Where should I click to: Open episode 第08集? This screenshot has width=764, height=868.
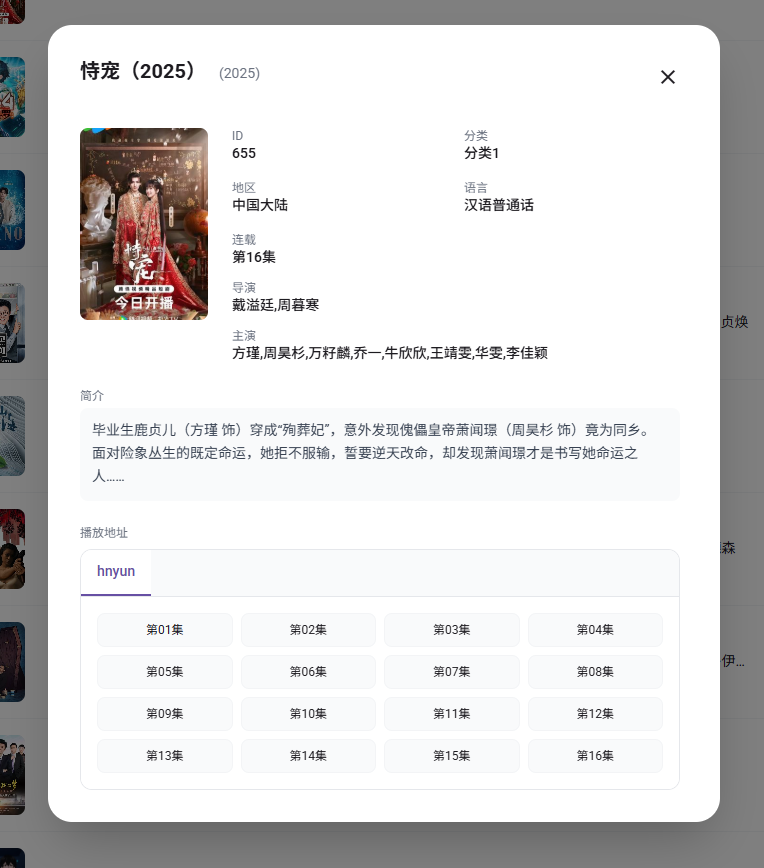(595, 672)
